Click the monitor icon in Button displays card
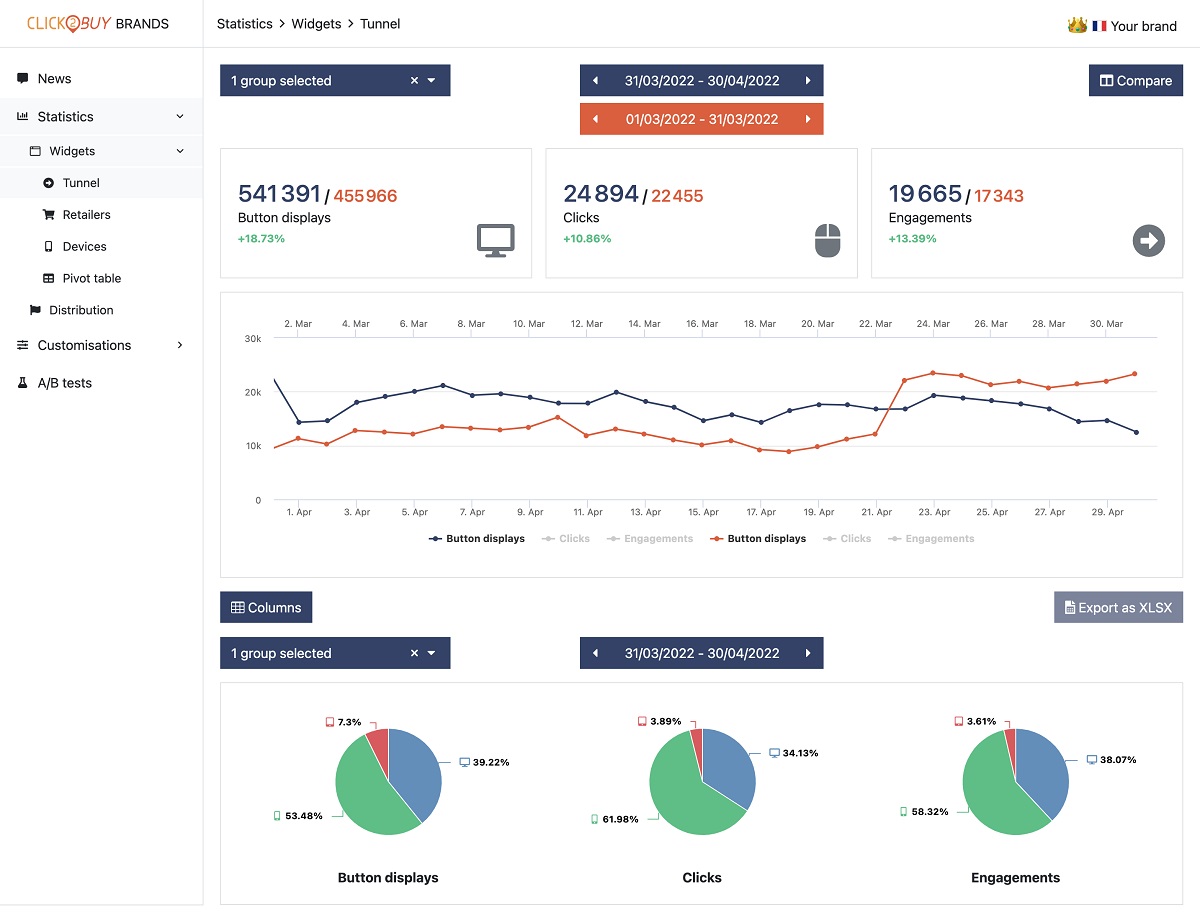Image resolution: width=1200 pixels, height=915 pixels. tap(495, 240)
